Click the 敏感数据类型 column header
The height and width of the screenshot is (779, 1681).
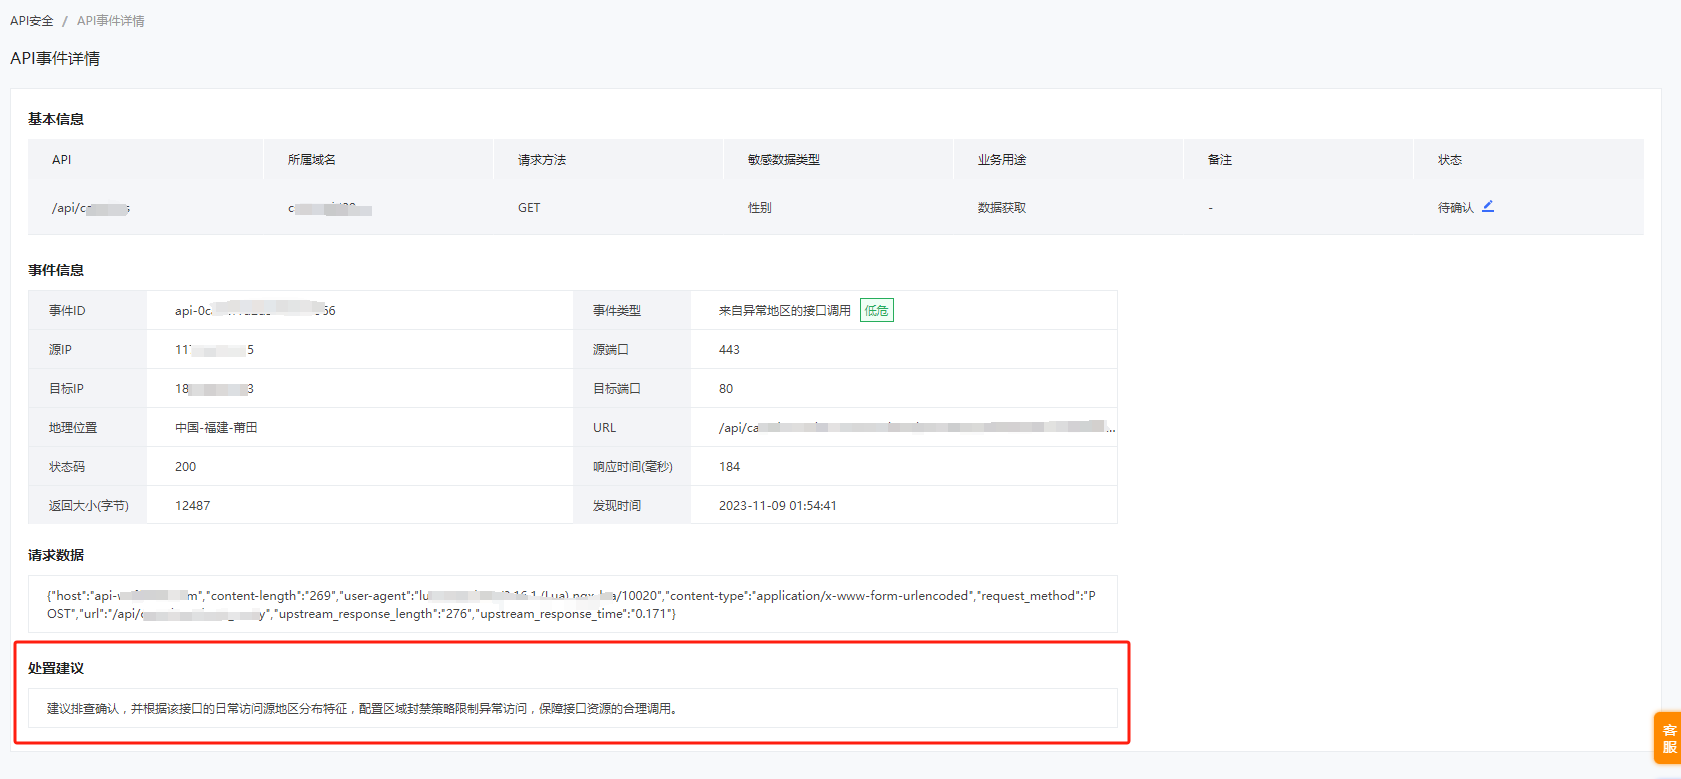784,160
